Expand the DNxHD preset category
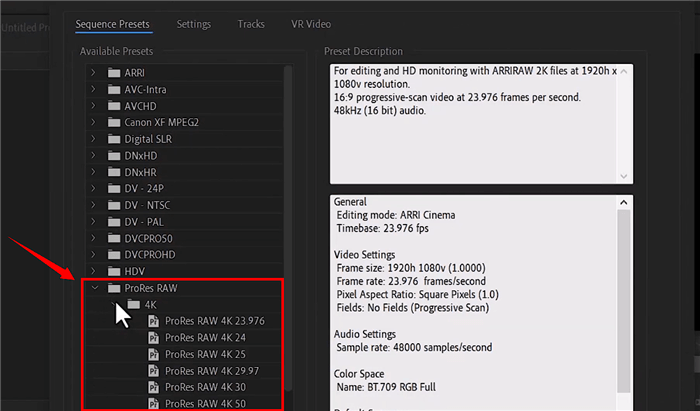This screenshot has width=700, height=411. point(93,156)
